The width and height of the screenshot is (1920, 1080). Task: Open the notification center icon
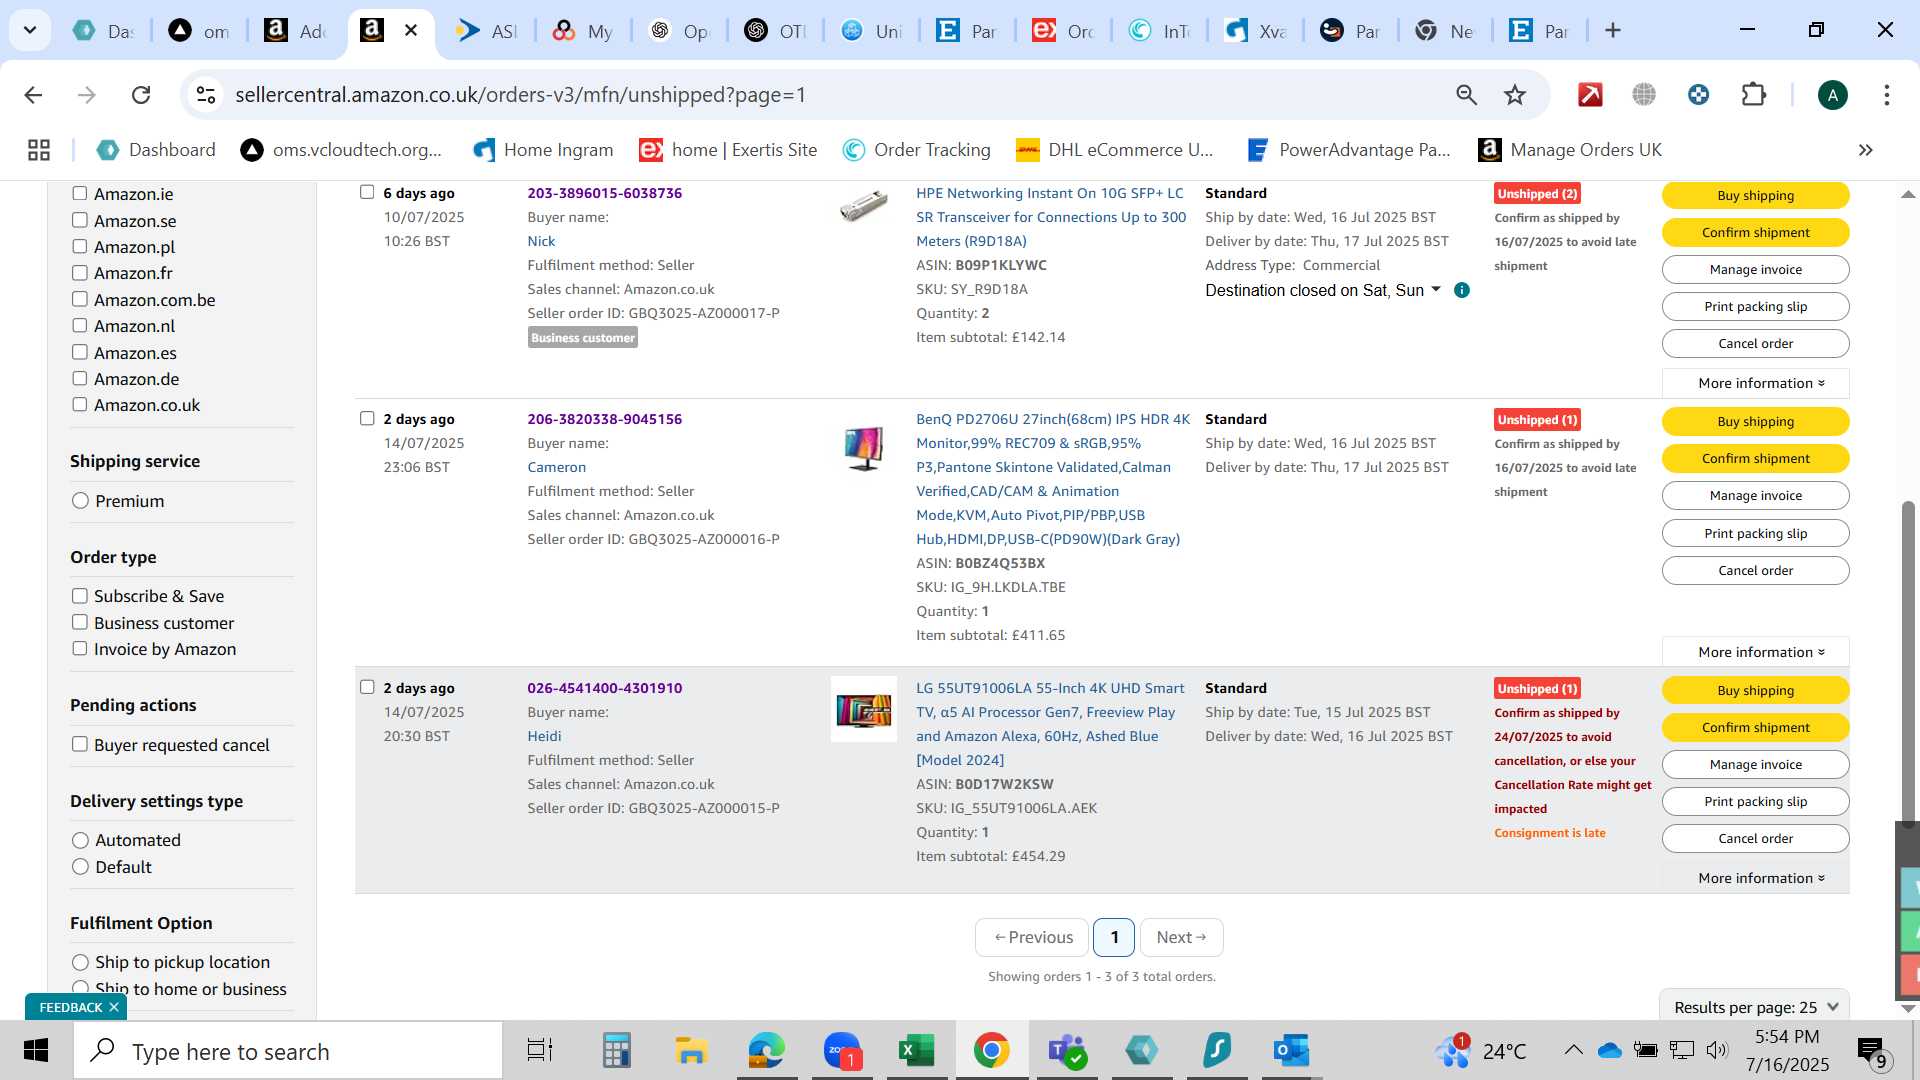1871,1051
